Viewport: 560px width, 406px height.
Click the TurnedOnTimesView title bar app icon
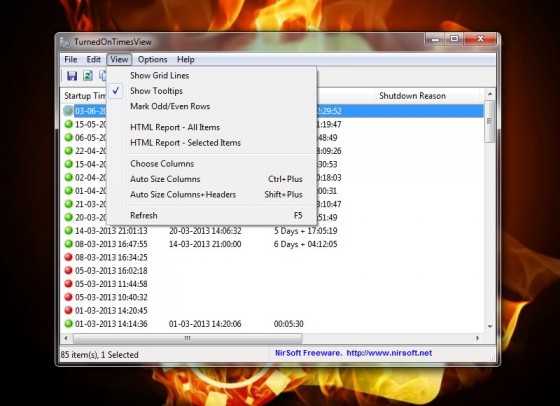point(65,42)
